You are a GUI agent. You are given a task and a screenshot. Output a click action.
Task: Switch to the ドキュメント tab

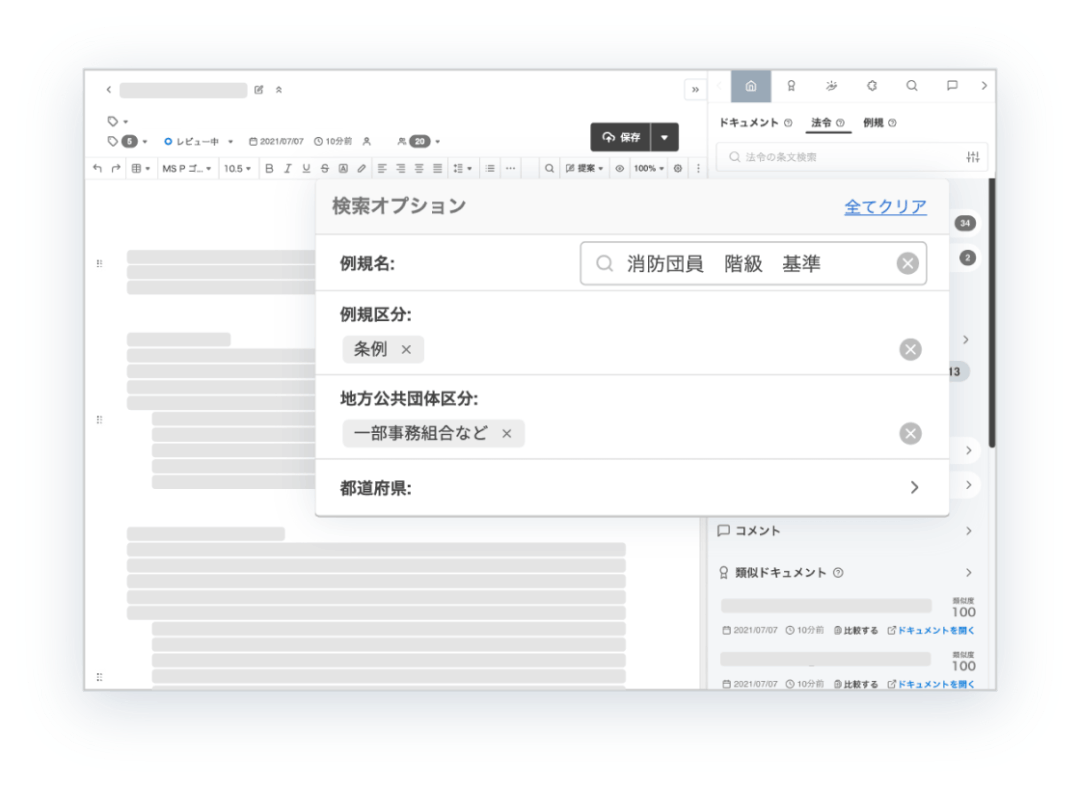point(750,123)
